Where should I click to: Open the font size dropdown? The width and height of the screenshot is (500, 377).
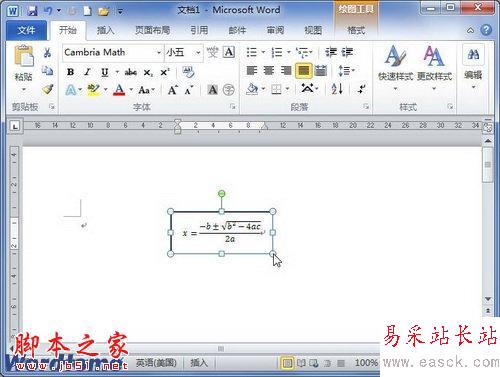(x=198, y=53)
